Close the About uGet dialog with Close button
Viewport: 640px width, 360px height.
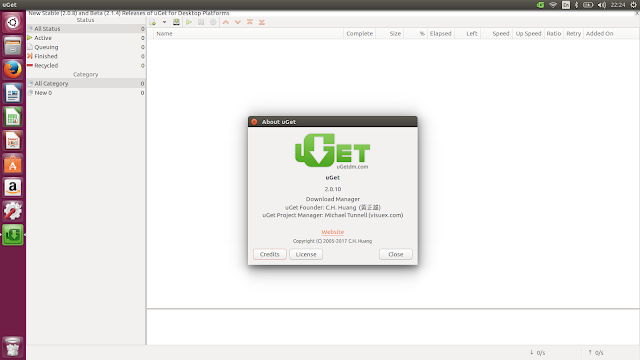pos(396,254)
